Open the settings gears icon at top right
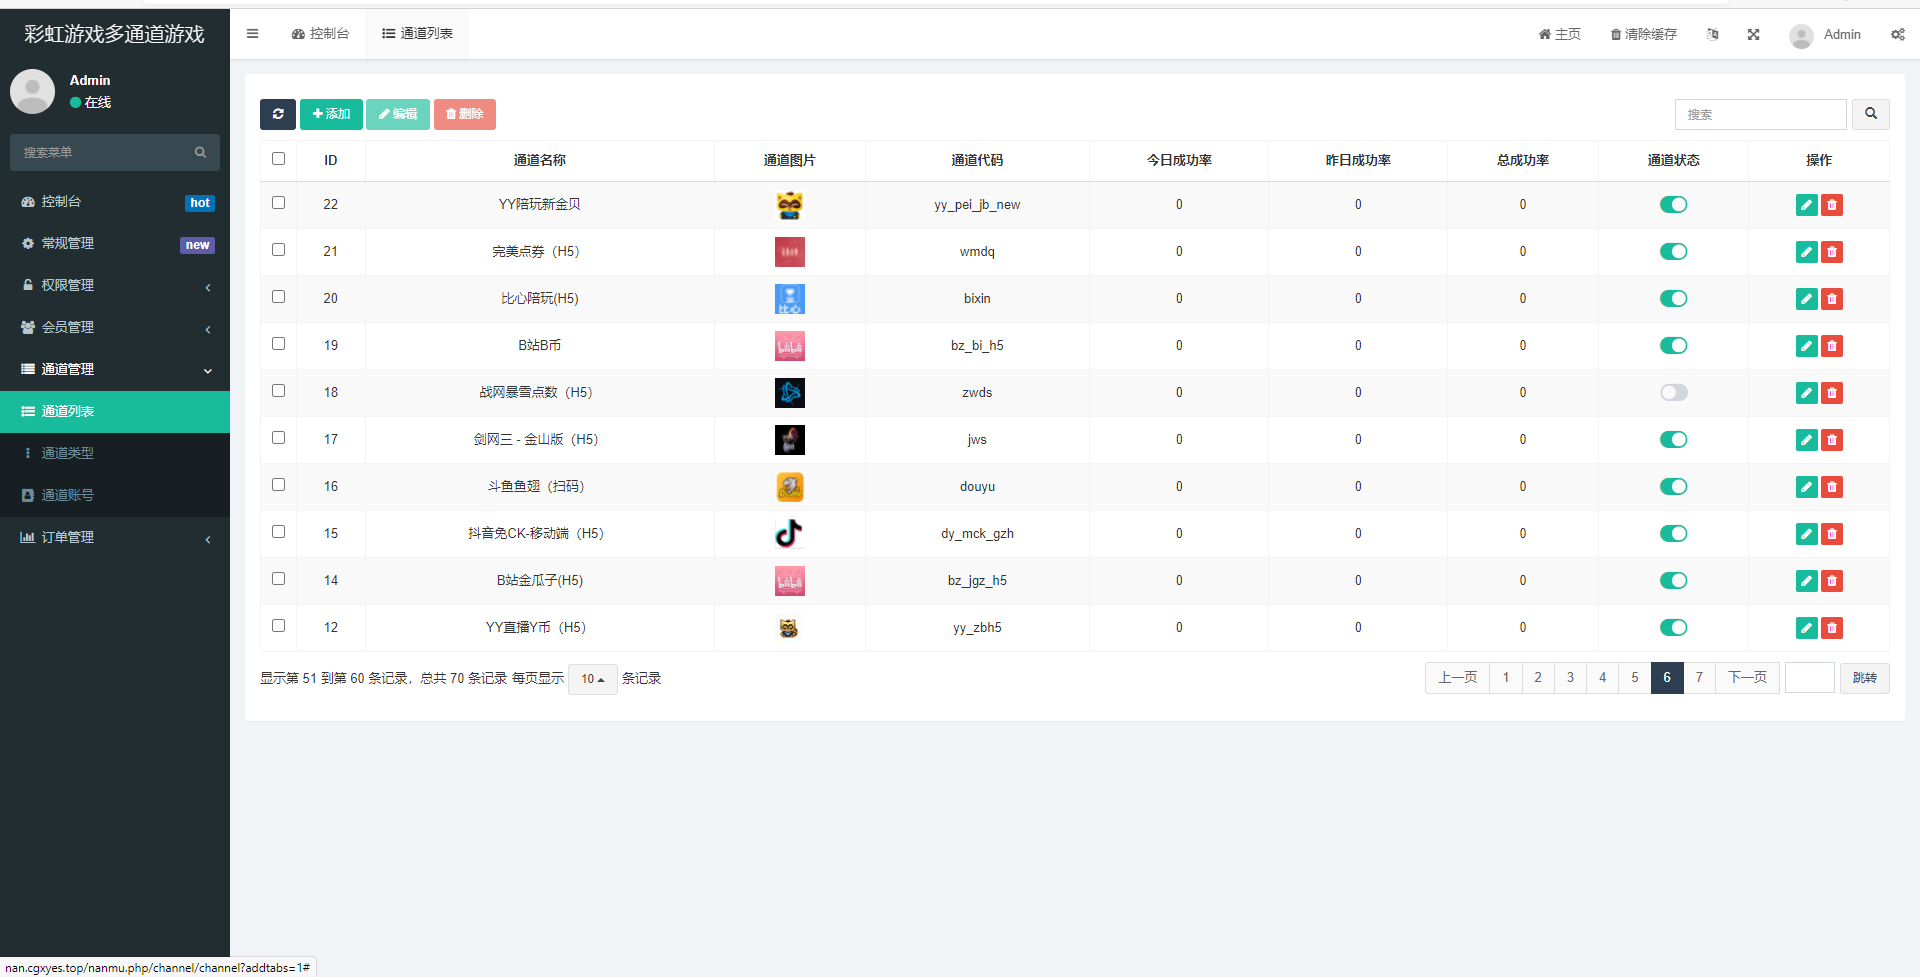This screenshot has height=977, width=1920. 1897,35
